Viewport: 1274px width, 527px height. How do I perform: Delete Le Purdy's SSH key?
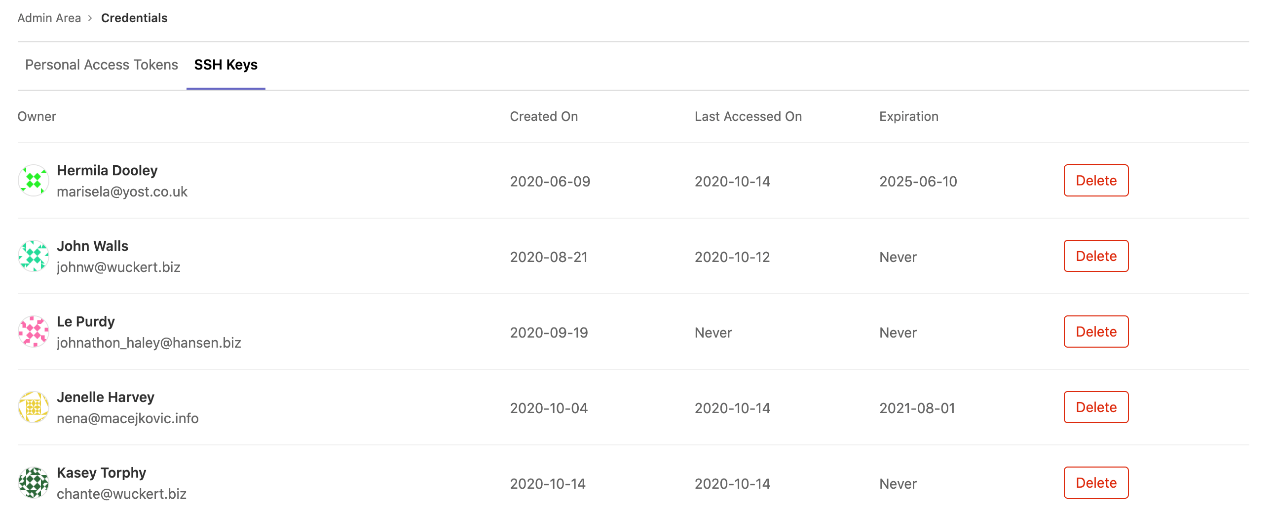[x=1096, y=332]
